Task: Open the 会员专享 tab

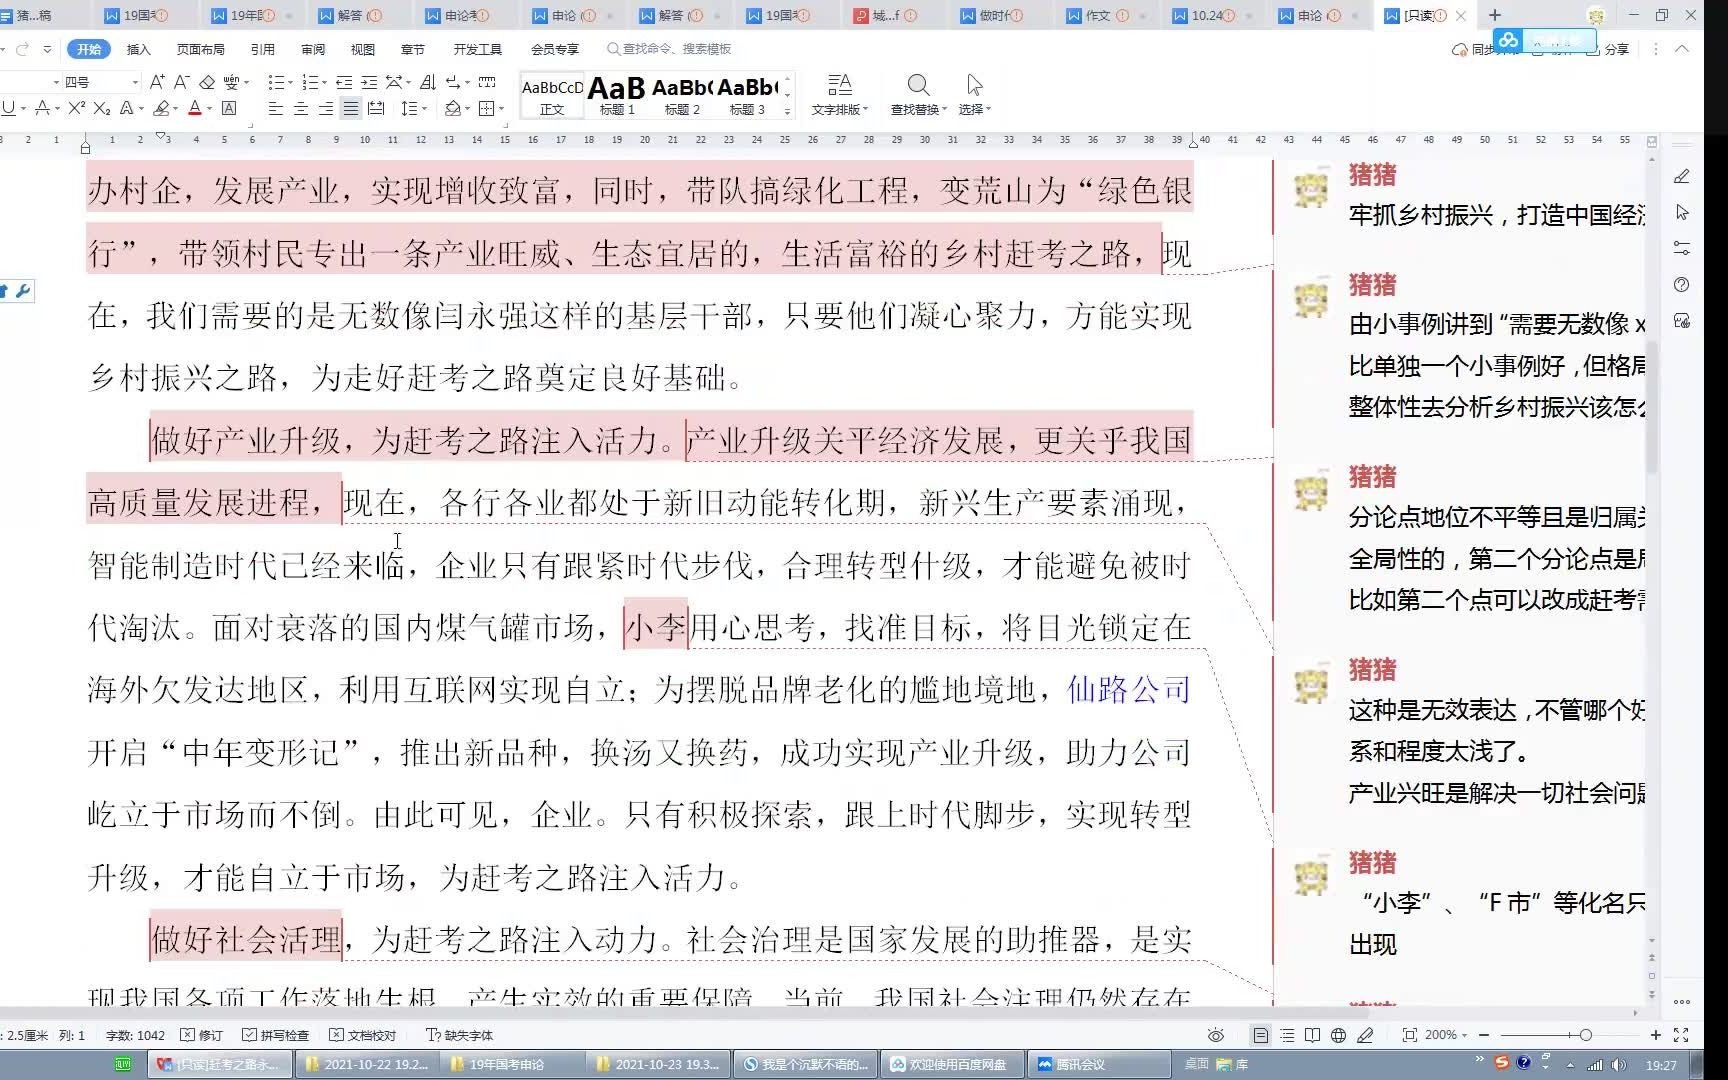Action: pyautogui.click(x=554, y=49)
